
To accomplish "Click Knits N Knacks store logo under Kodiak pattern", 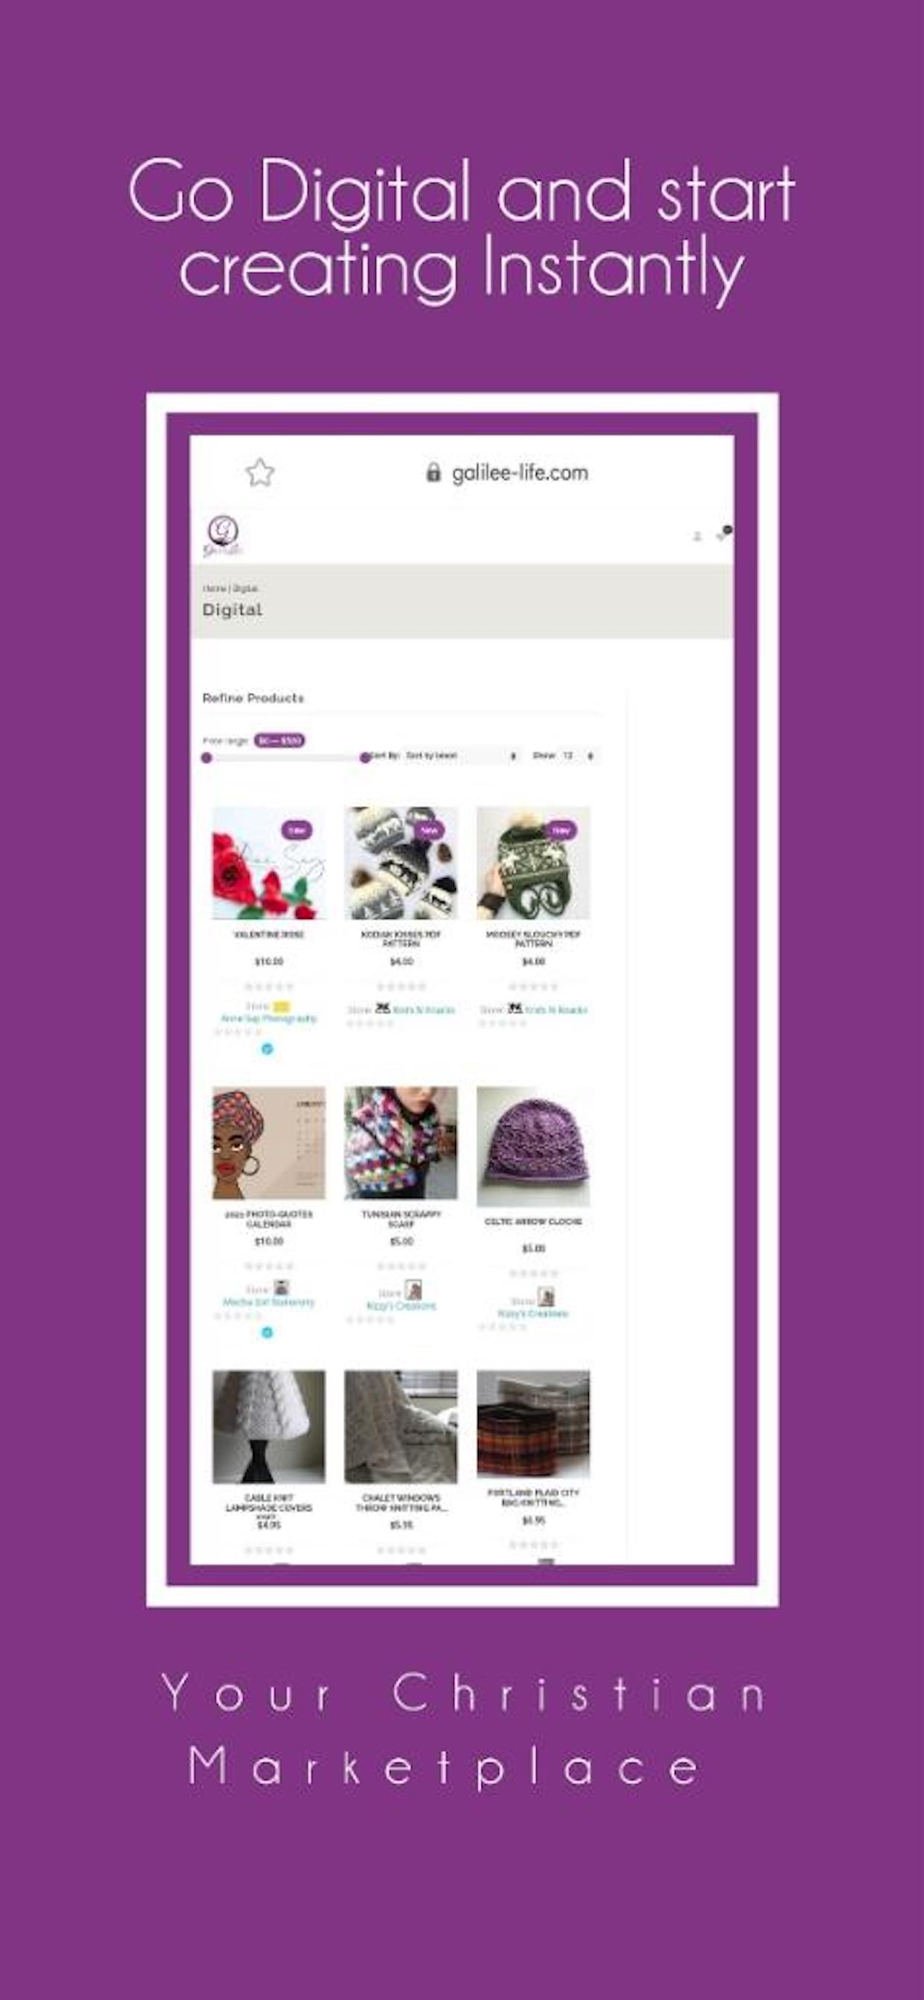I will (x=382, y=1008).
